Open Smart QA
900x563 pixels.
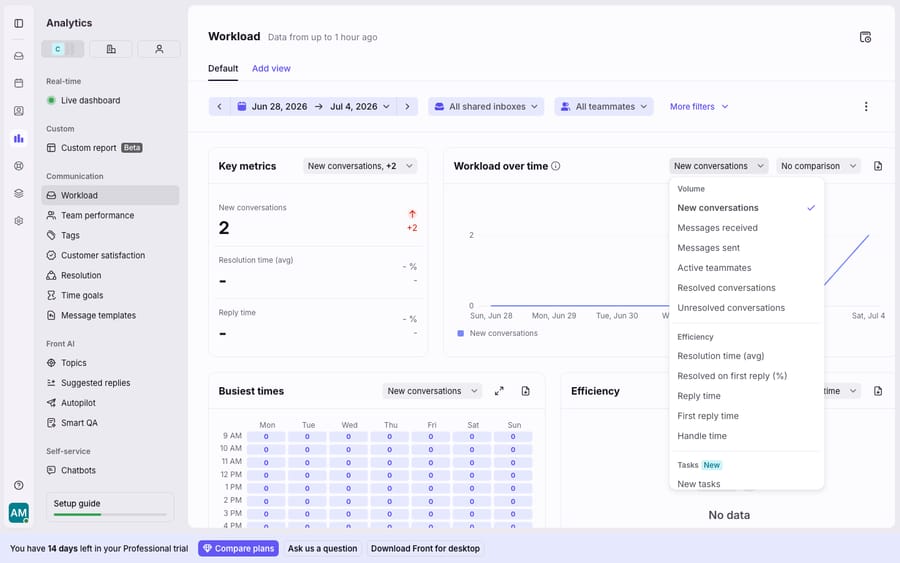pyautogui.click(x=110, y=423)
